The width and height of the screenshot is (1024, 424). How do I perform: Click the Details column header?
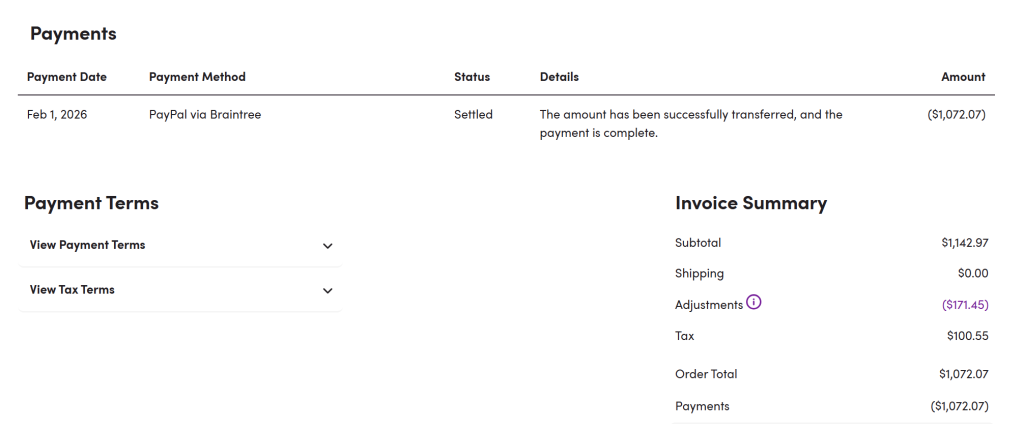click(559, 77)
